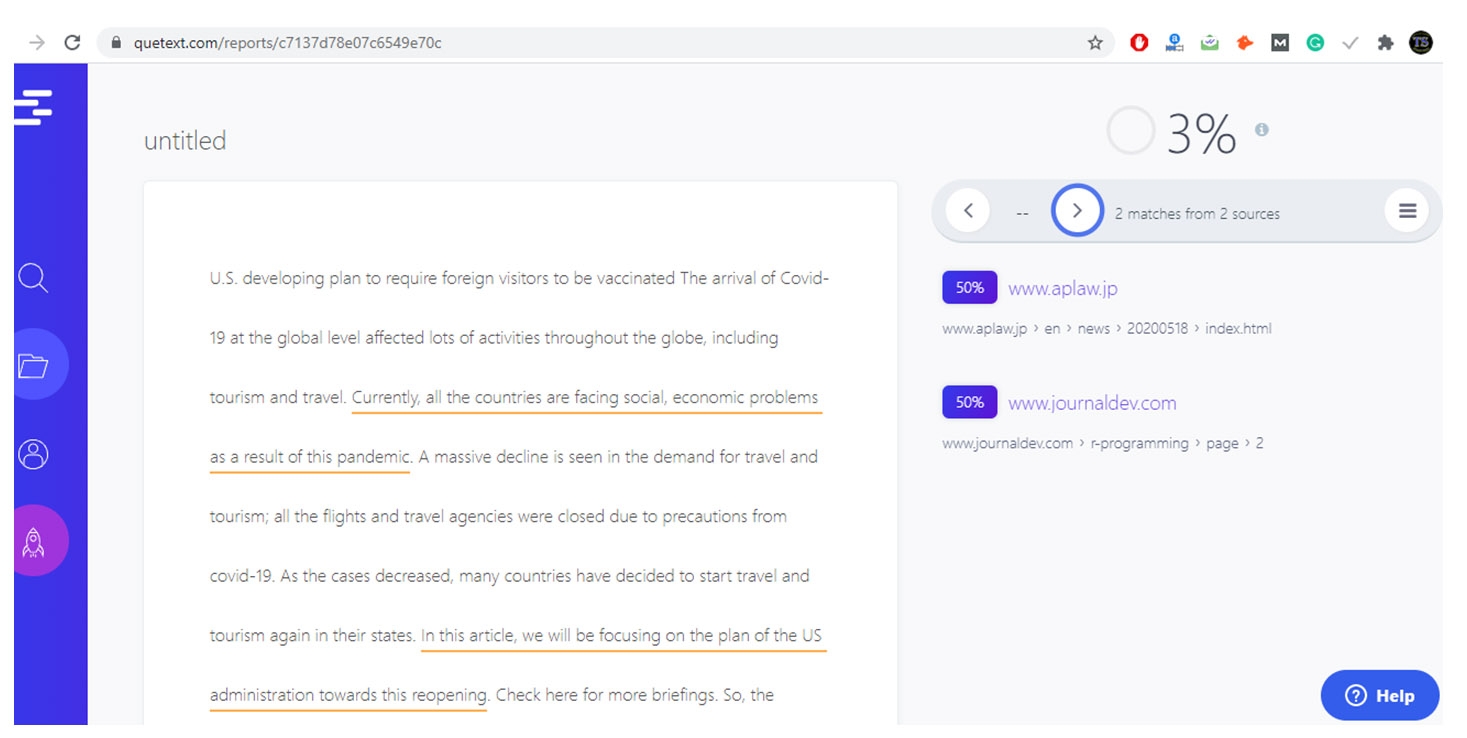Open the matches hamburger menu
This screenshot has height=738, width=1467.
[x=1407, y=211]
